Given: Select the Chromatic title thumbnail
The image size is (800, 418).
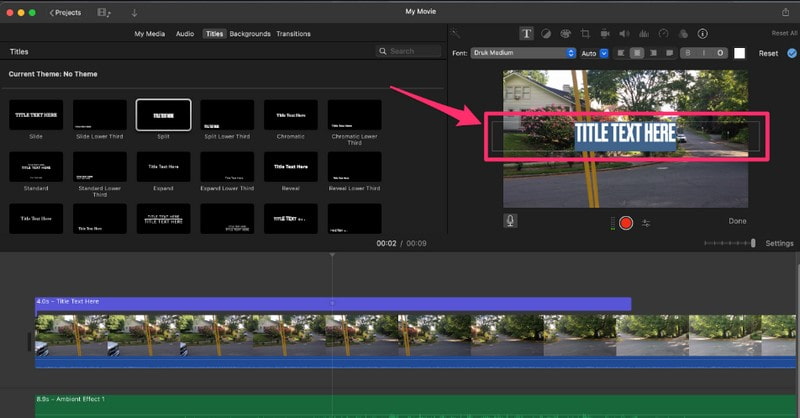Looking at the screenshot, I should (291, 115).
